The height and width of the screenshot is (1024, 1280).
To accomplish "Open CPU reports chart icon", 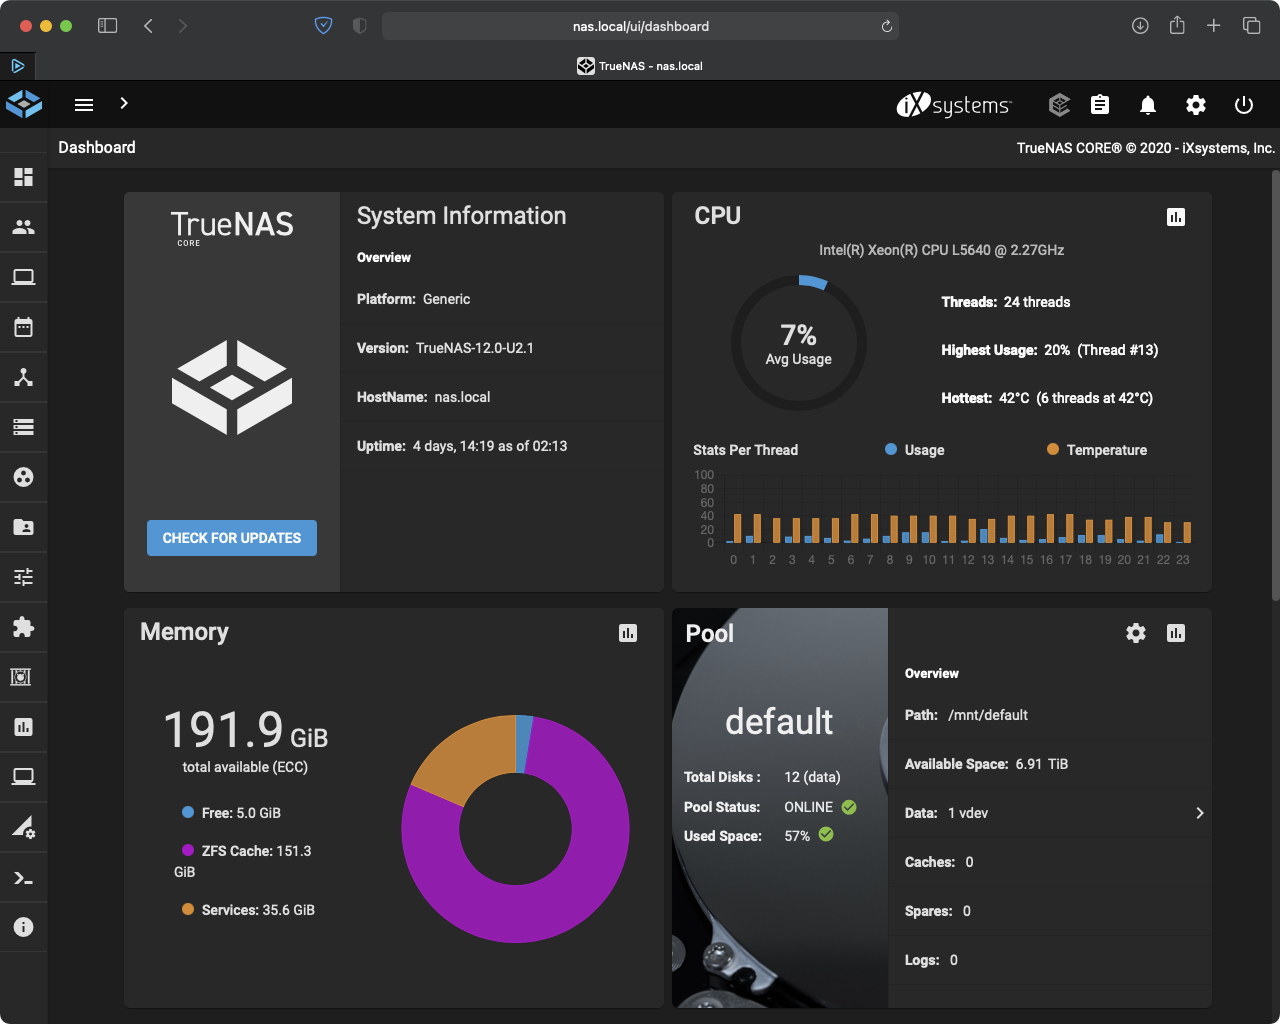I will tap(1176, 217).
